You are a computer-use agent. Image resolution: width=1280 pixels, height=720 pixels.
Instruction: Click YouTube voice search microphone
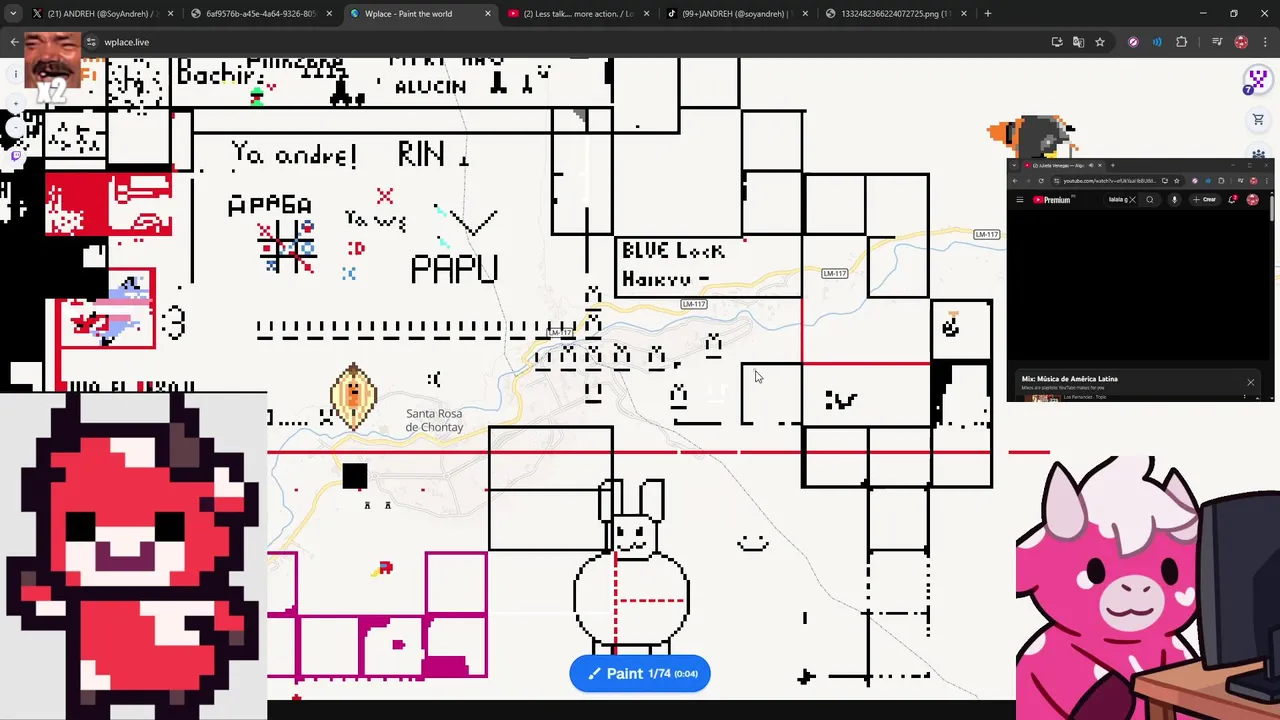point(1174,200)
